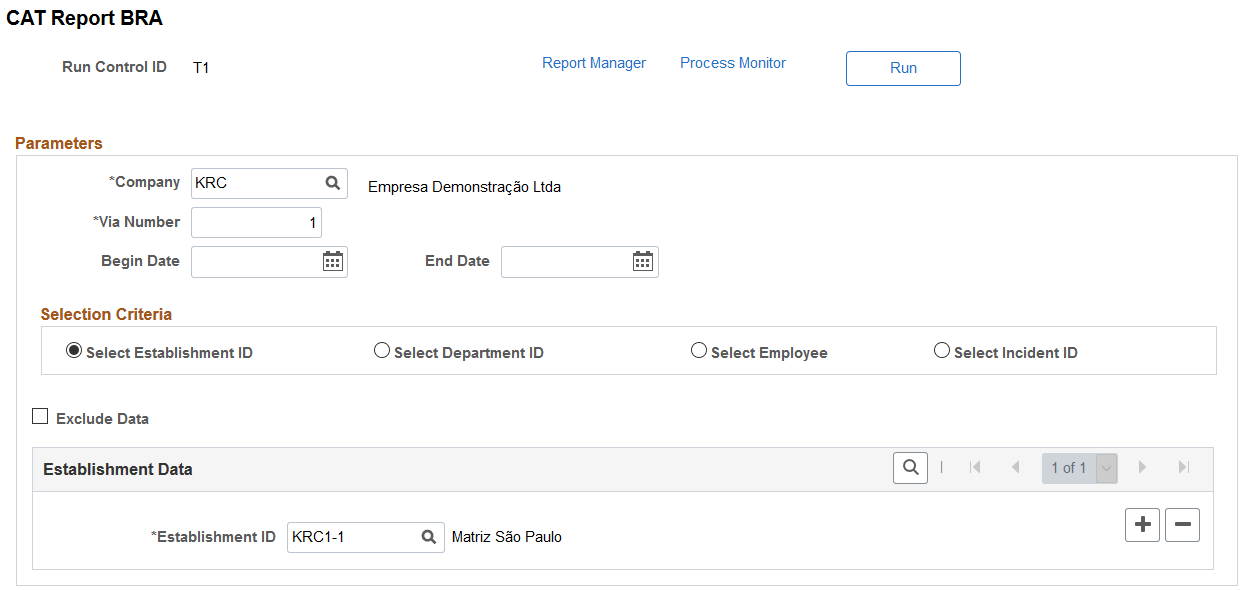Open the Process Monitor link
The width and height of the screenshot is (1246, 590).
click(733, 63)
